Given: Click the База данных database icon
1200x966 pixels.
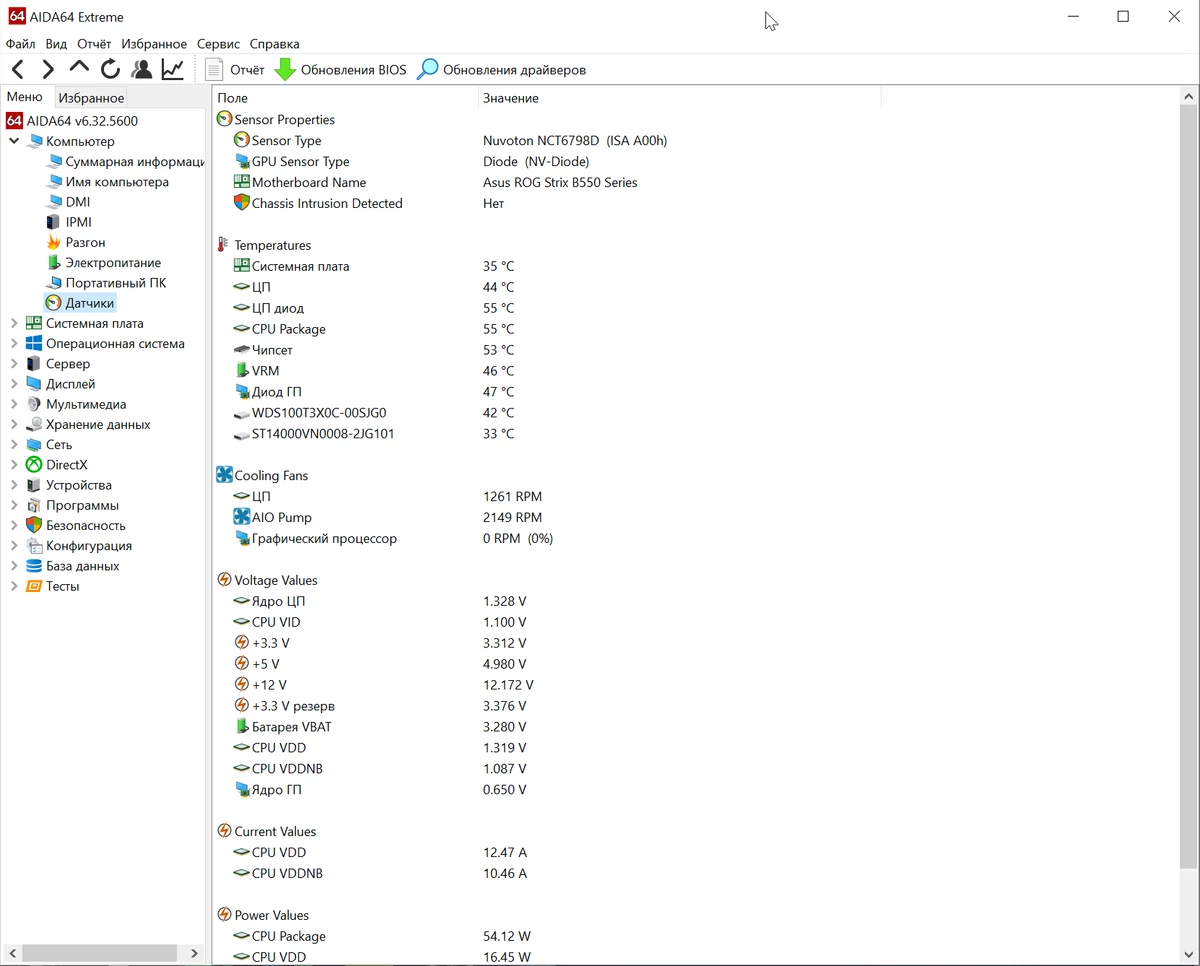Looking at the screenshot, I should tap(34, 566).
